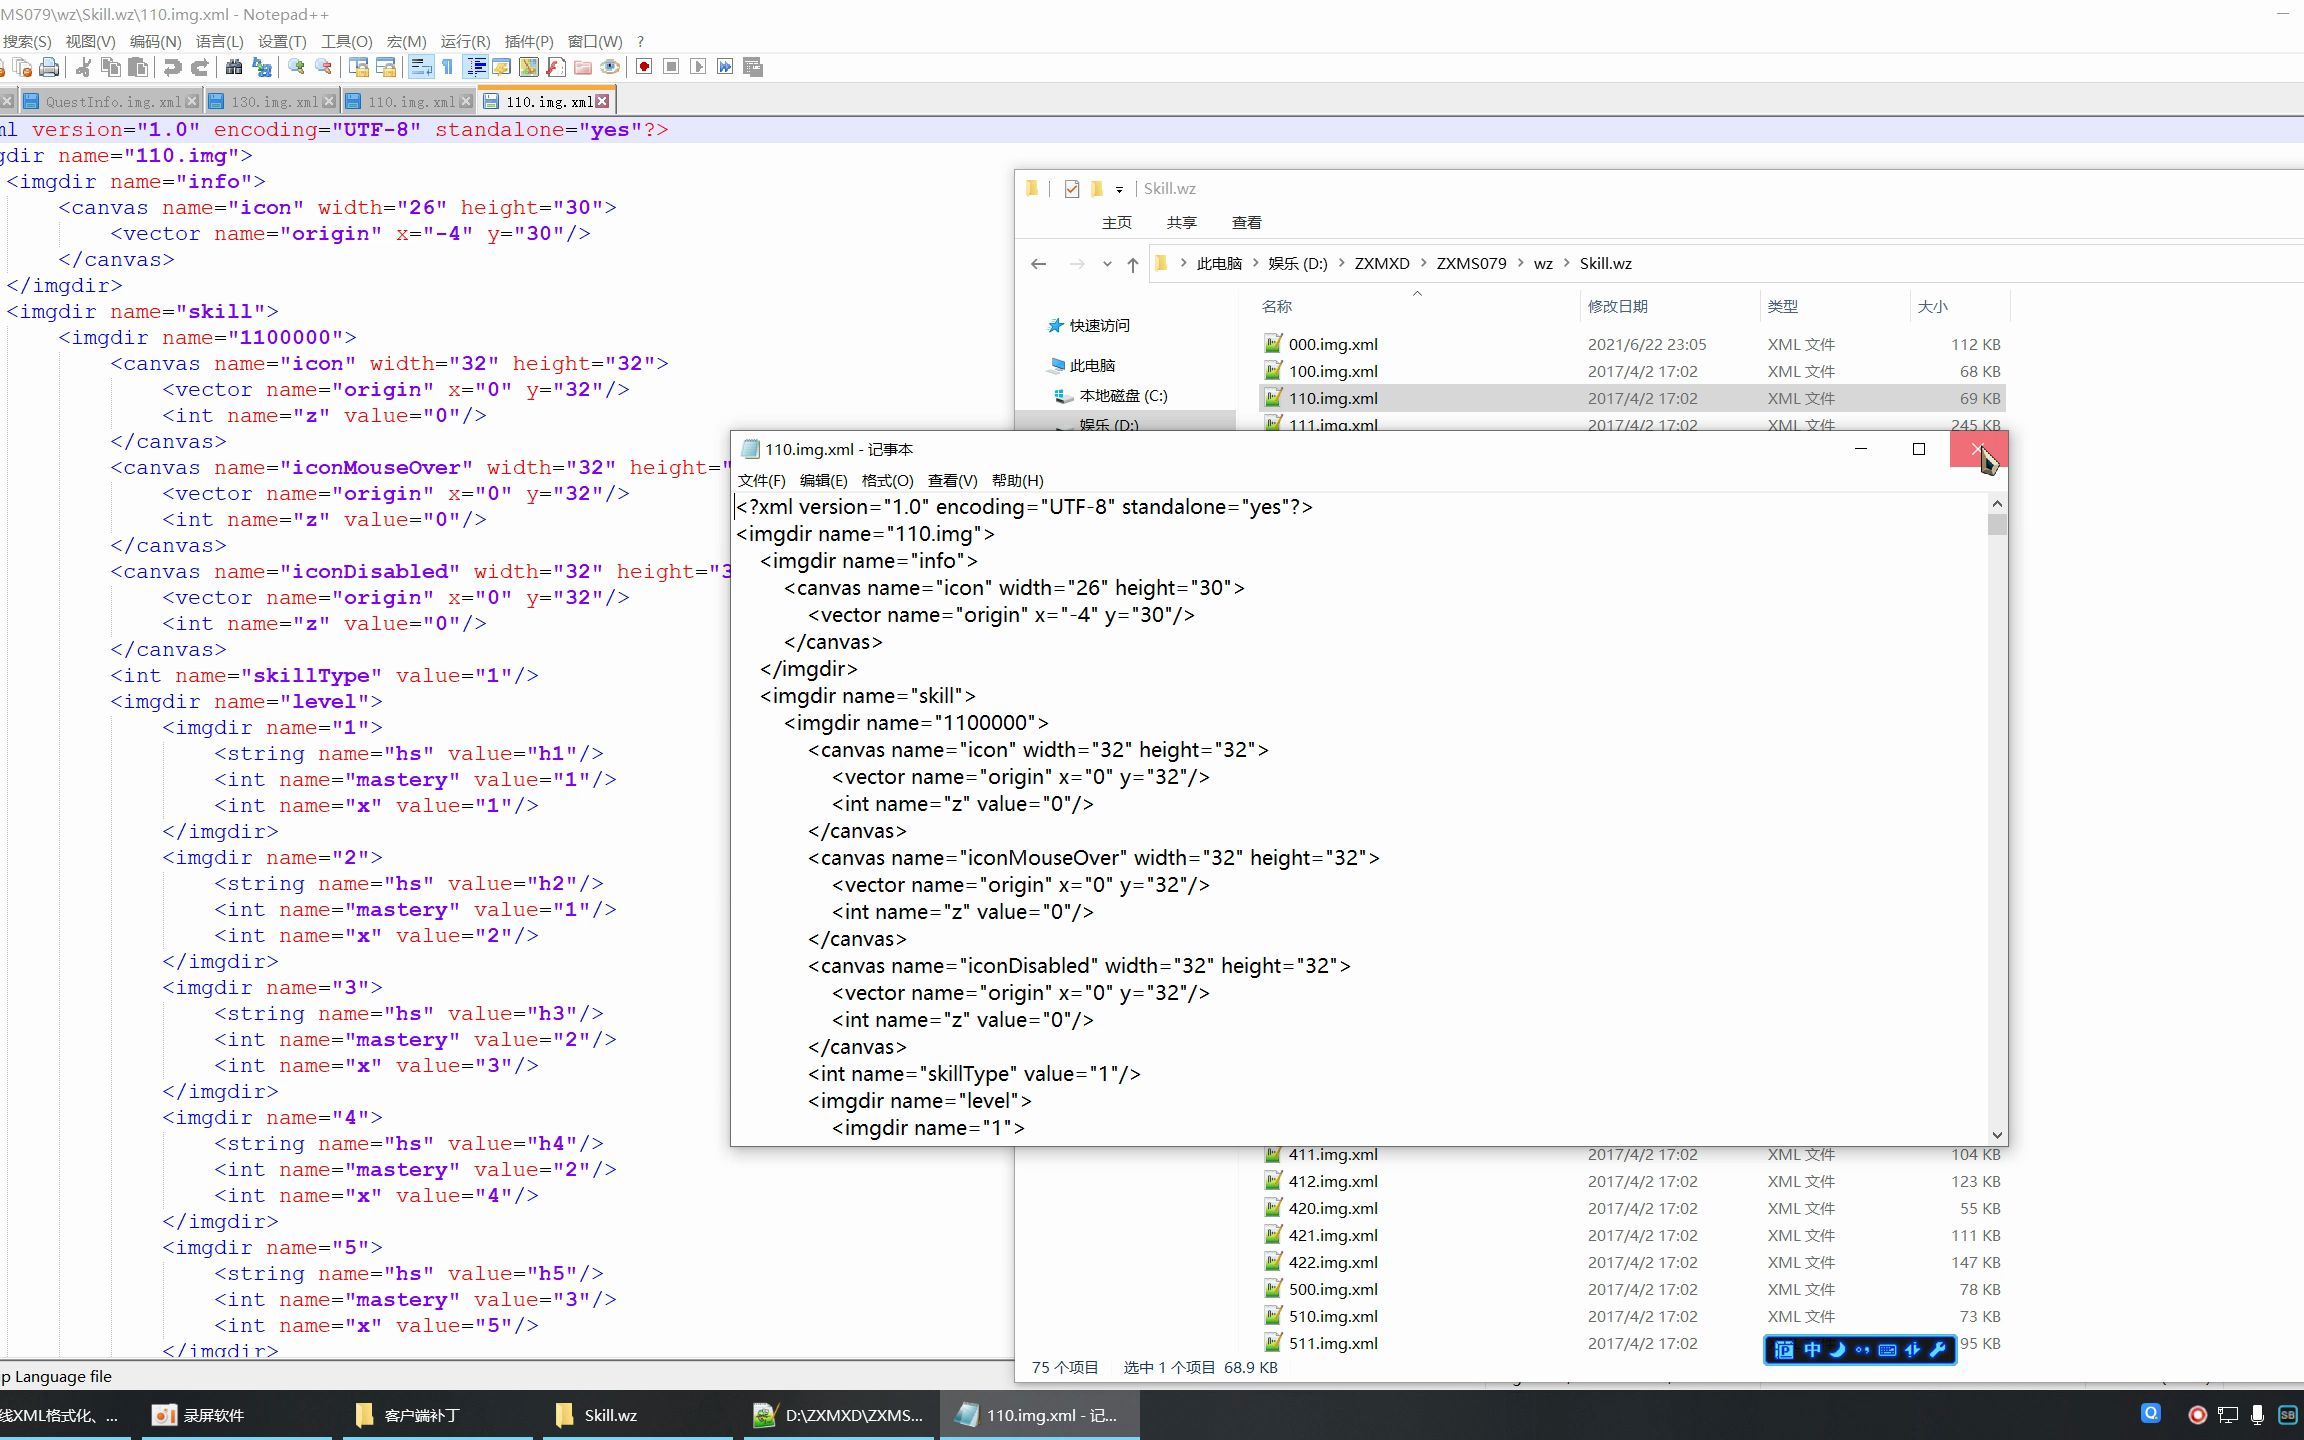Close the 130.img.xml tab

tap(328, 102)
